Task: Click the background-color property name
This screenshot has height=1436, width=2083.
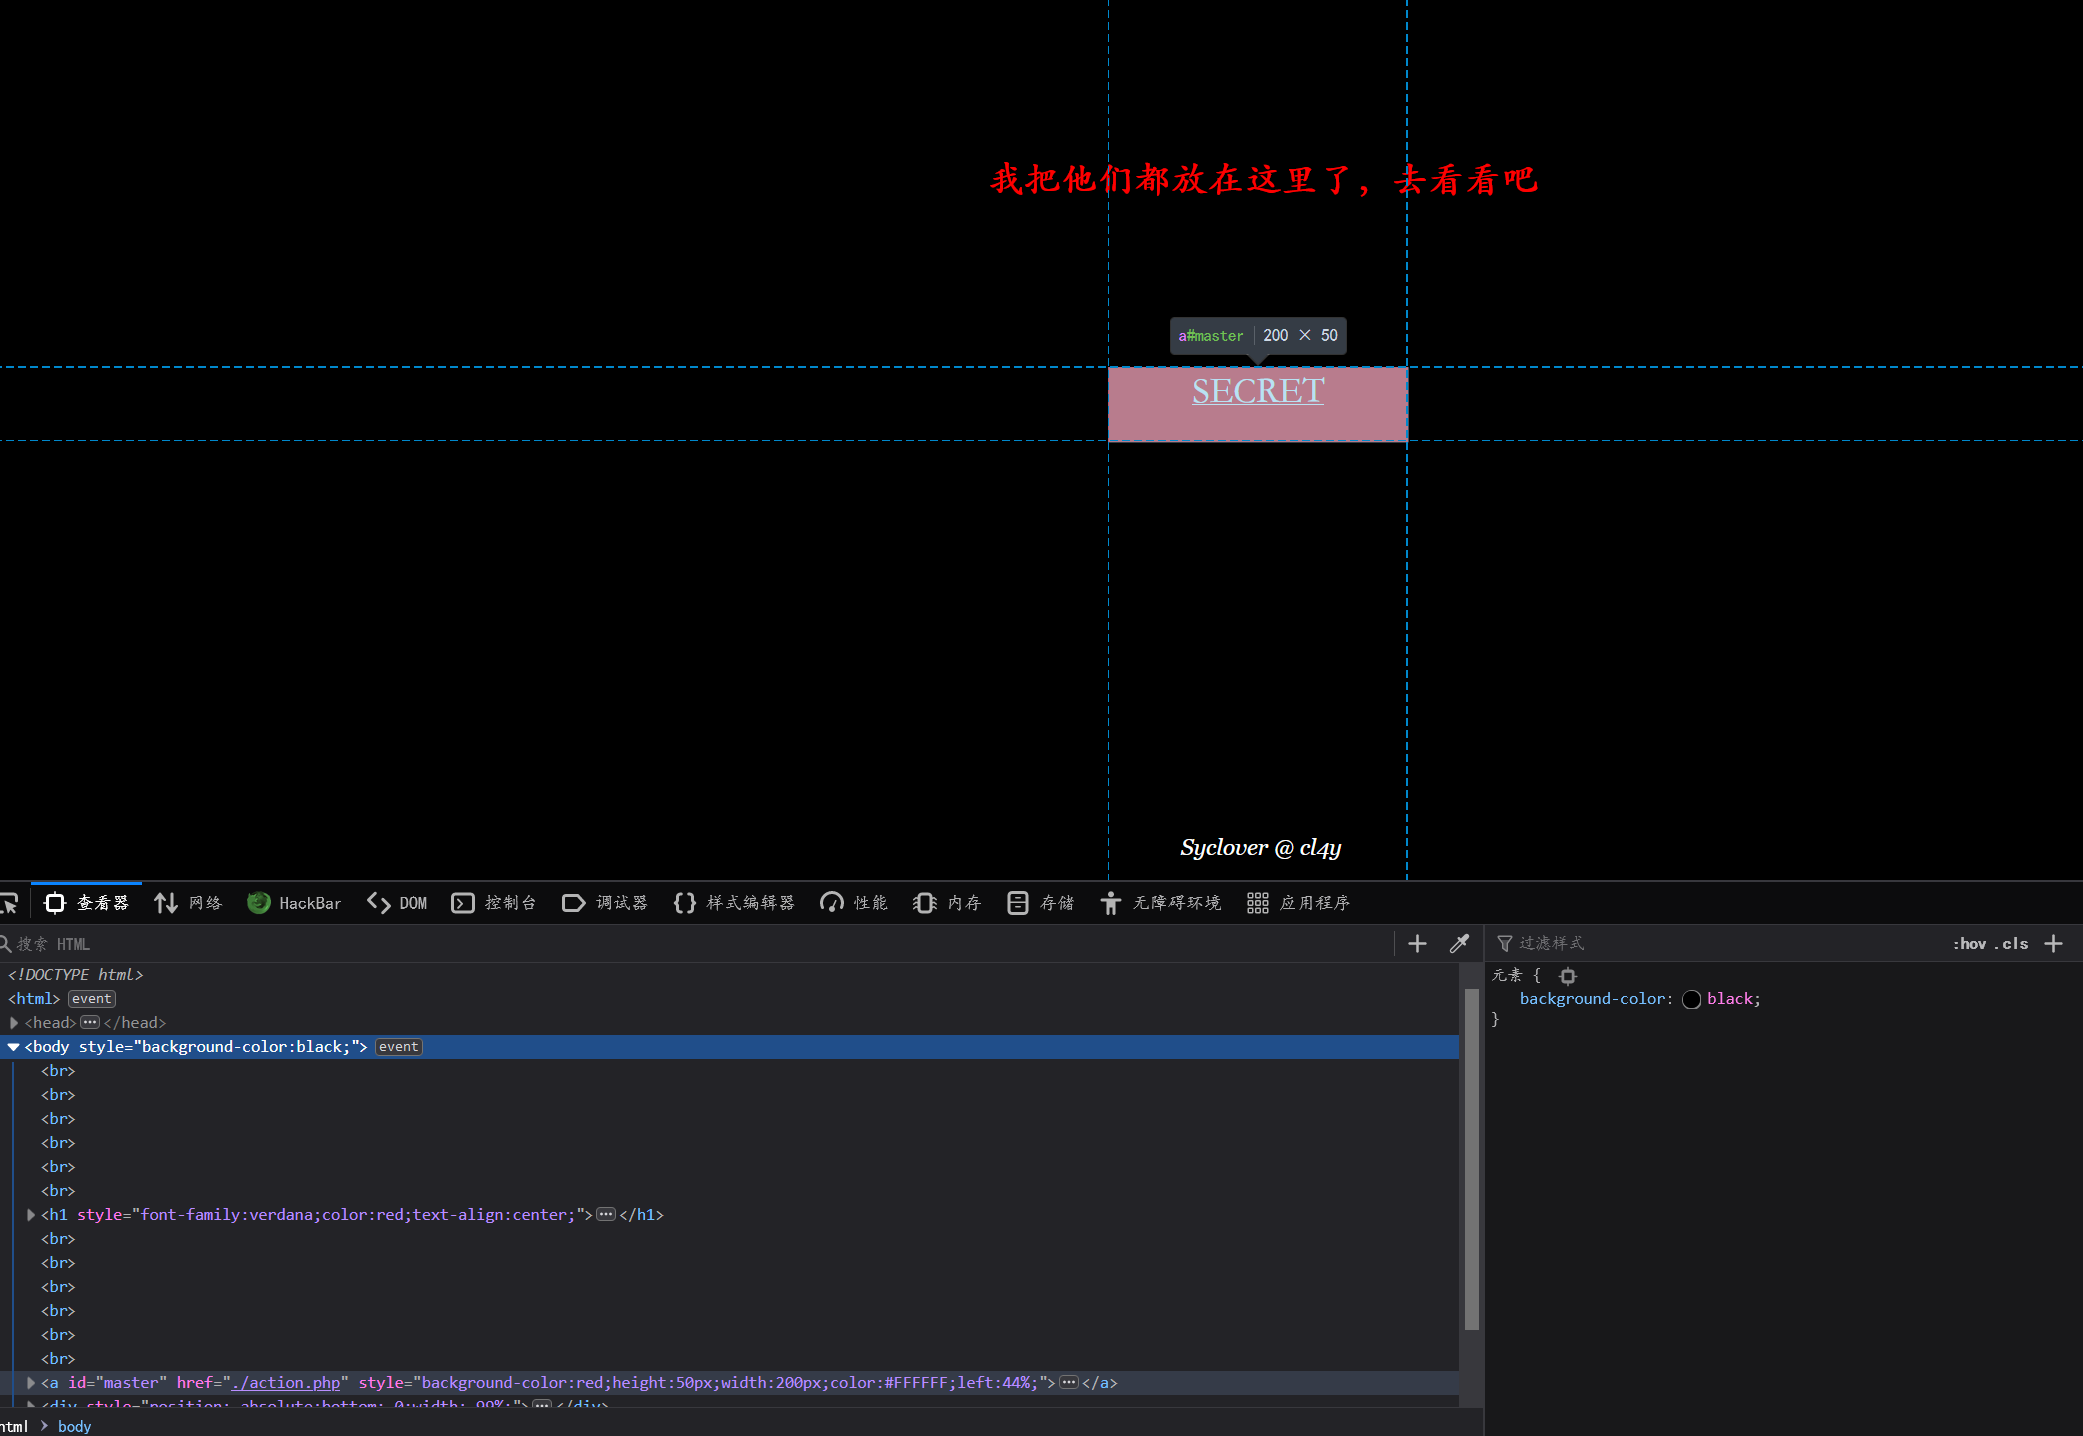Action: coord(1593,999)
